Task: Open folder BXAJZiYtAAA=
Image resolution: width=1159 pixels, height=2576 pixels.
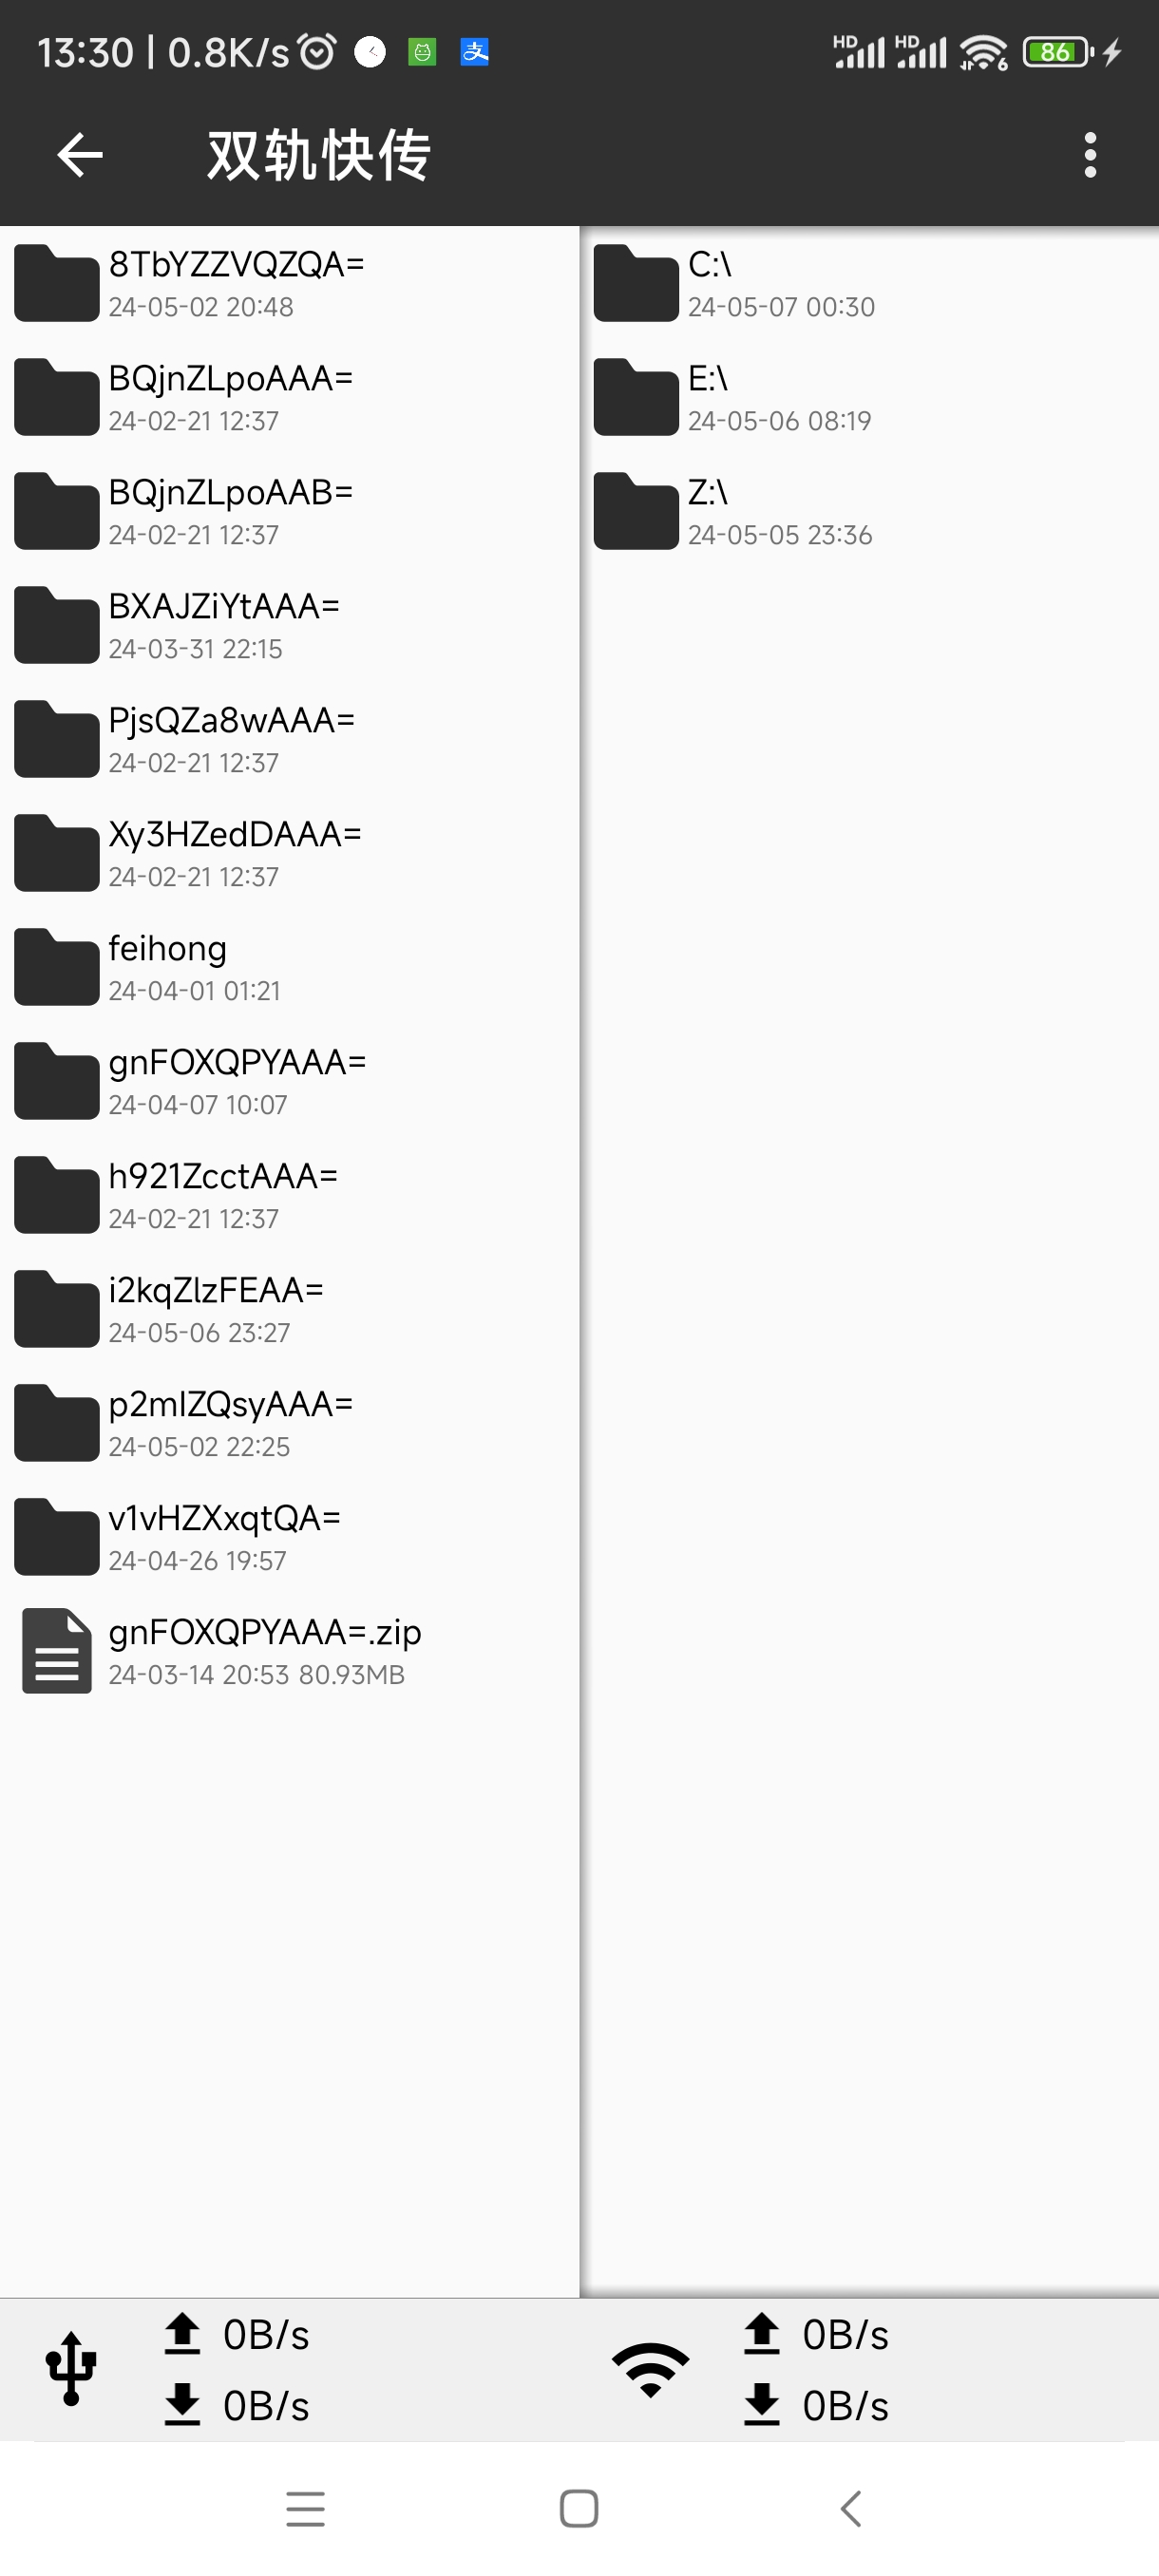Action: (289, 625)
